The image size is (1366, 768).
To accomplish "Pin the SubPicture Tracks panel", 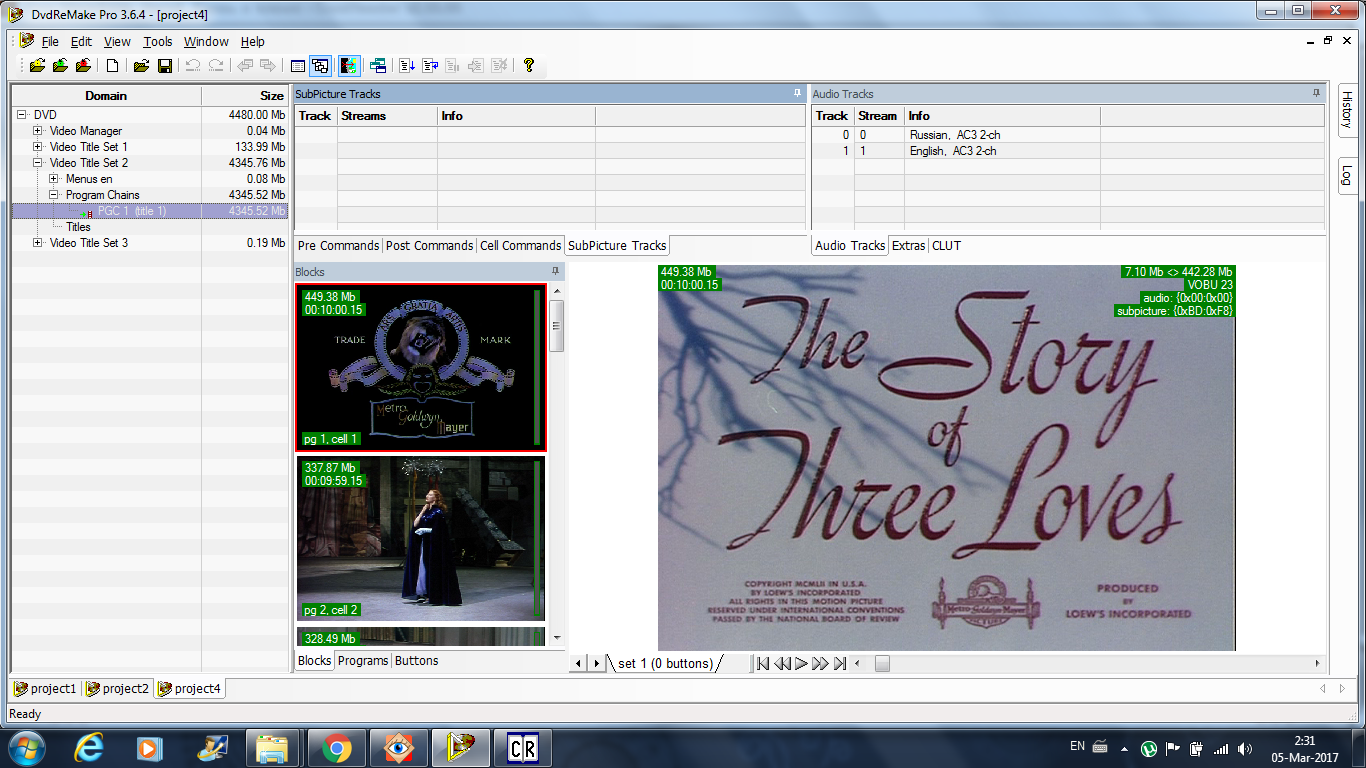I will 797,94.
